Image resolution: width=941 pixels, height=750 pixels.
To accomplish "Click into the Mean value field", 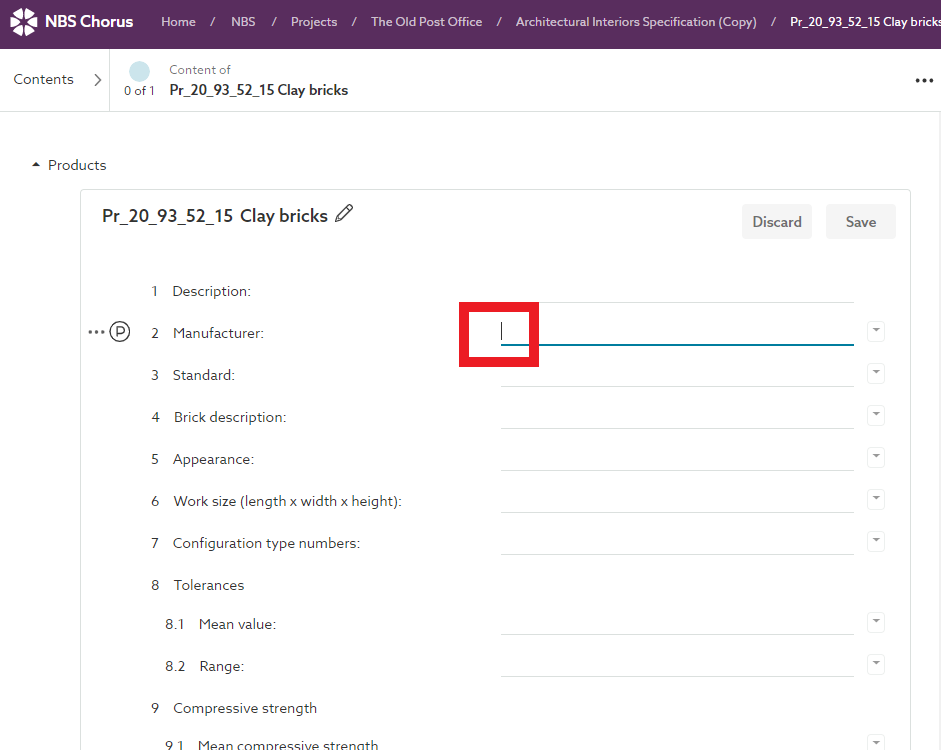I will [x=677, y=623].
